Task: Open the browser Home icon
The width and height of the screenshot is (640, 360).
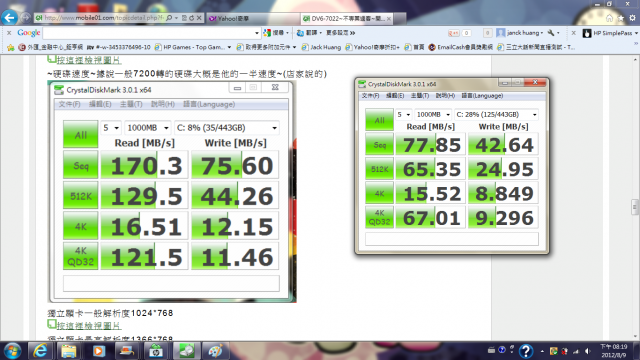Action: (609, 18)
